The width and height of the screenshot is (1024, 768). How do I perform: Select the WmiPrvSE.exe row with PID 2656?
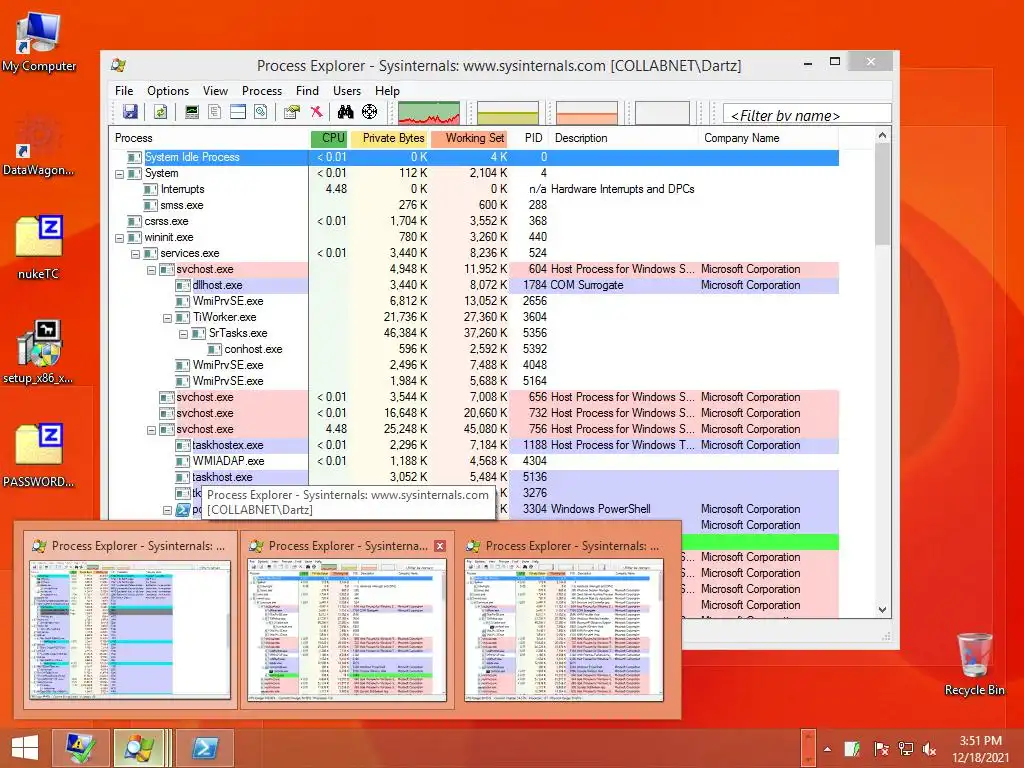[474, 301]
